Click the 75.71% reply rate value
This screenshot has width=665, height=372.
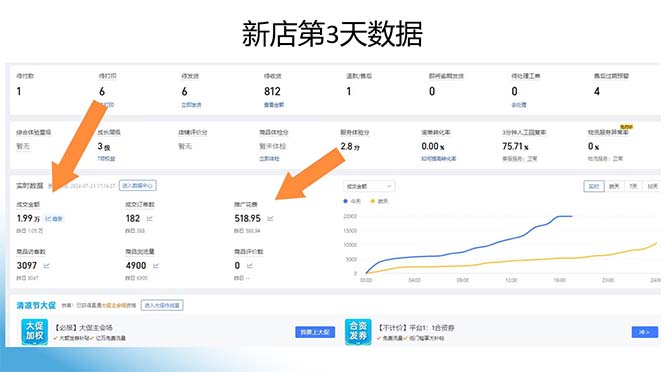point(515,146)
